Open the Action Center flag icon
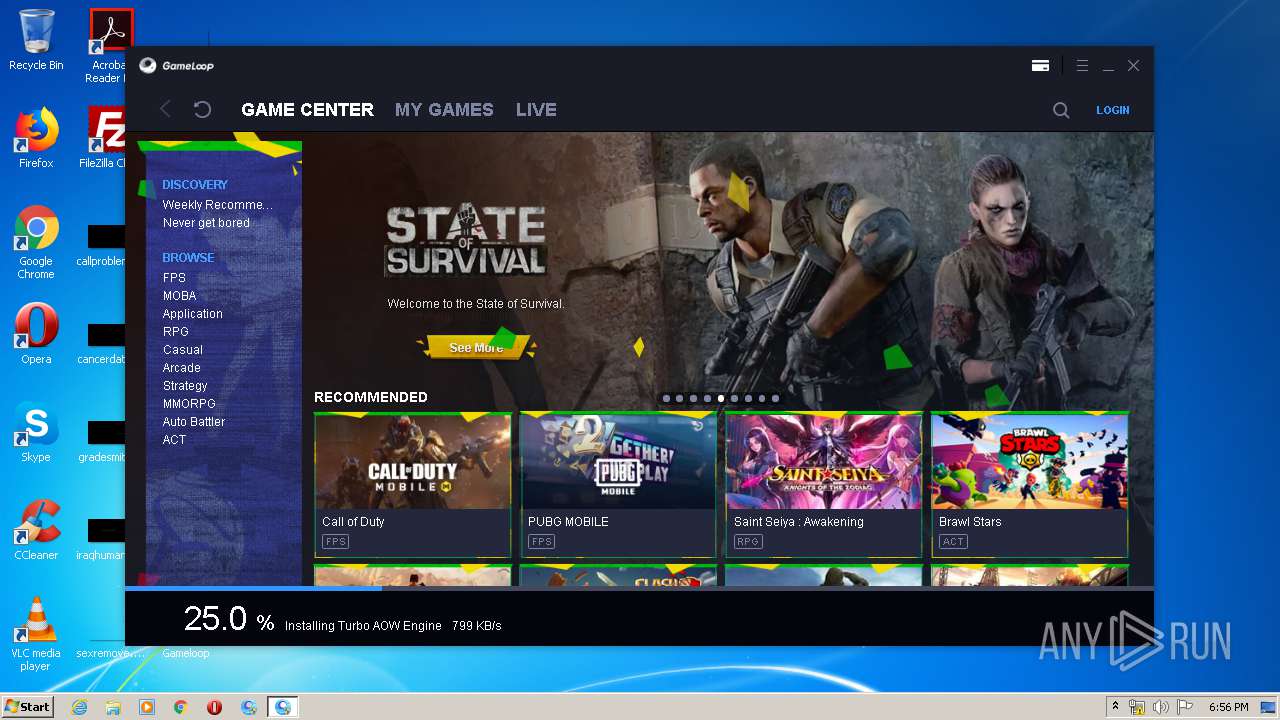The image size is (1280, 720). click(1185, 707)
